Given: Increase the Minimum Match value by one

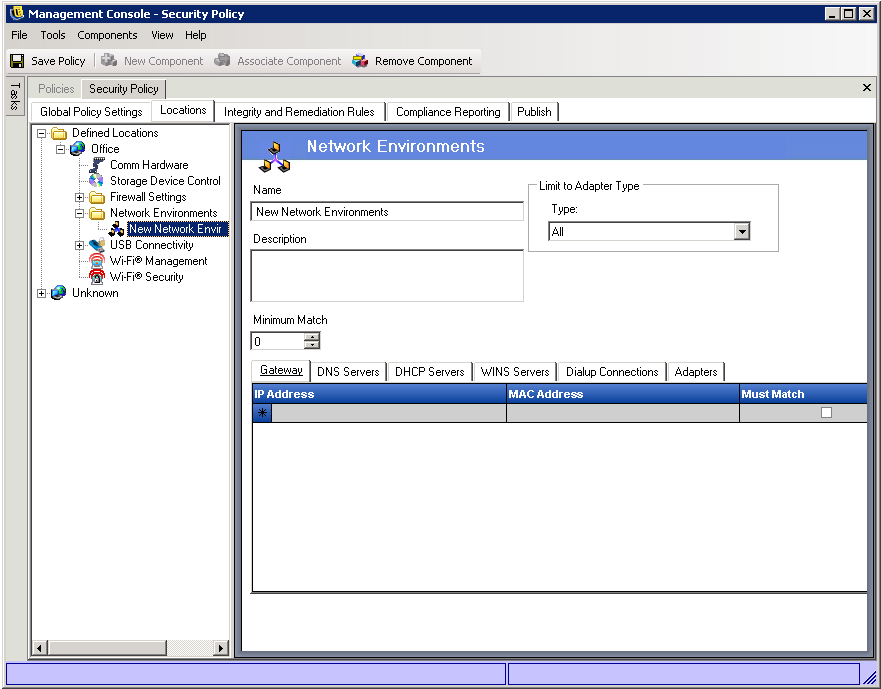Looking at the screenshot, I should click(x=312, y=337).
